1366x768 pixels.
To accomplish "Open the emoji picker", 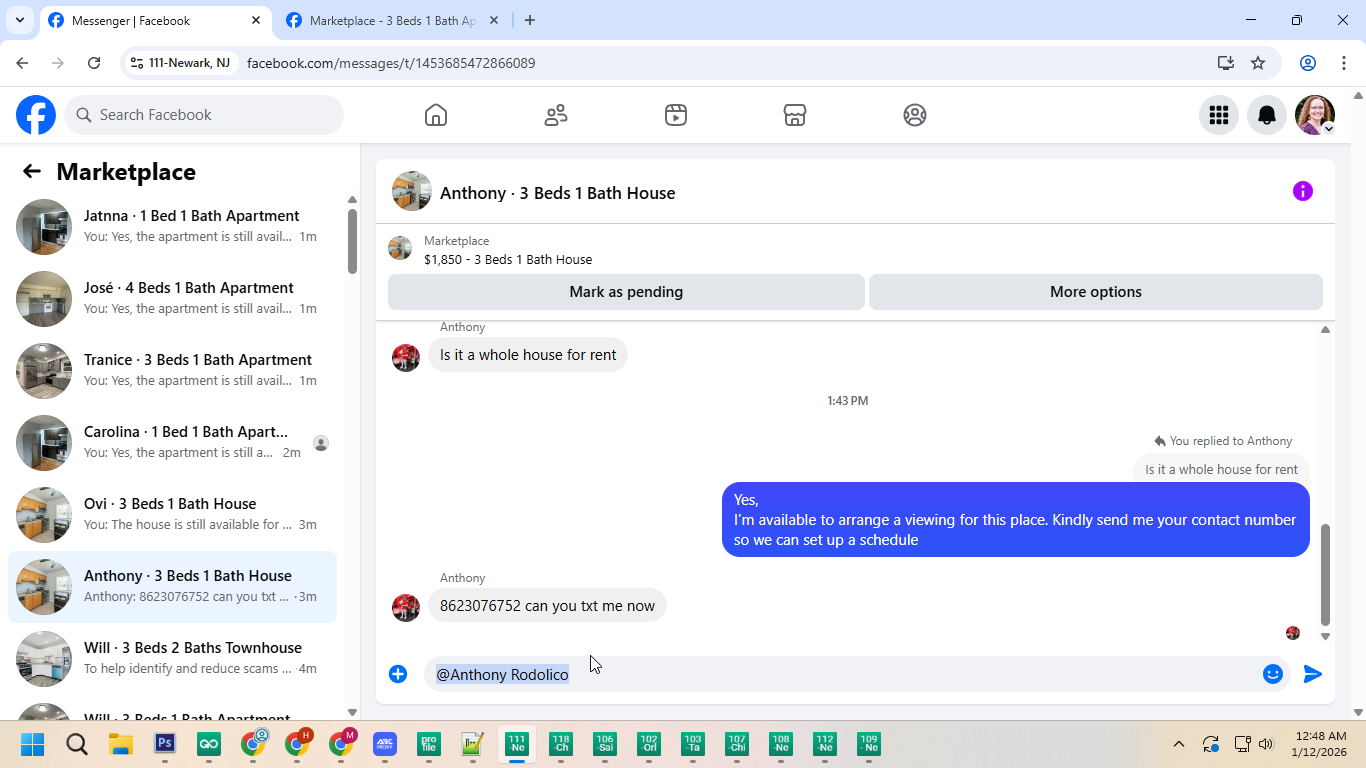I will coord(1273,674).
